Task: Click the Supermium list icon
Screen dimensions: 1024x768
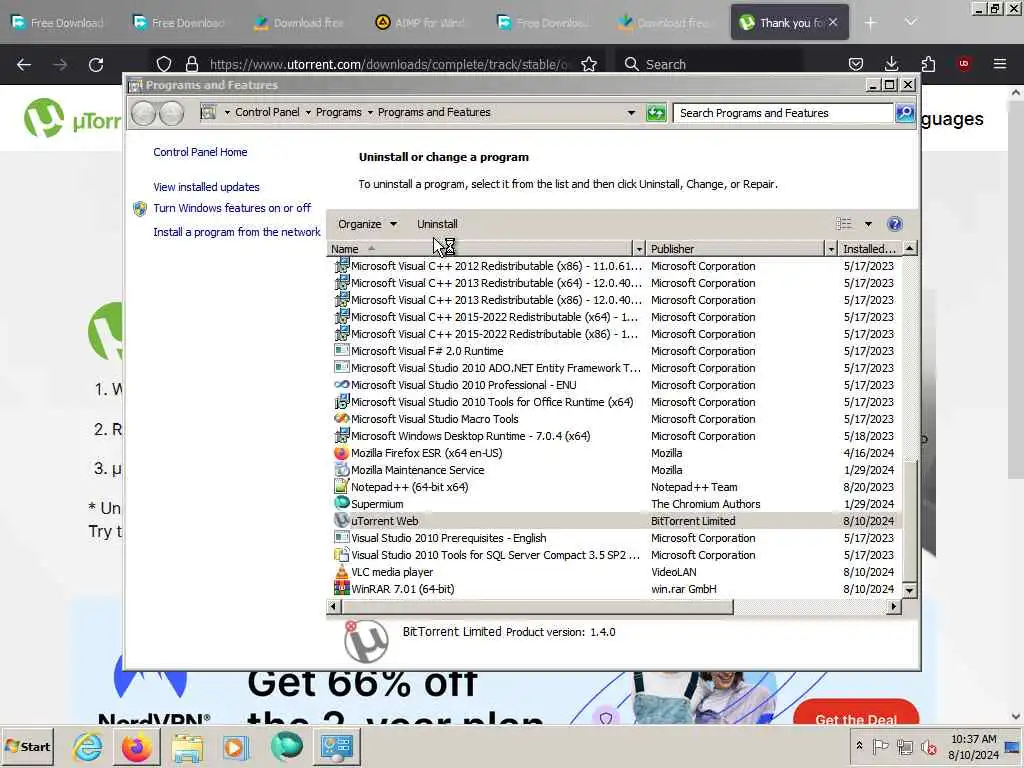Action: (341, 504)
